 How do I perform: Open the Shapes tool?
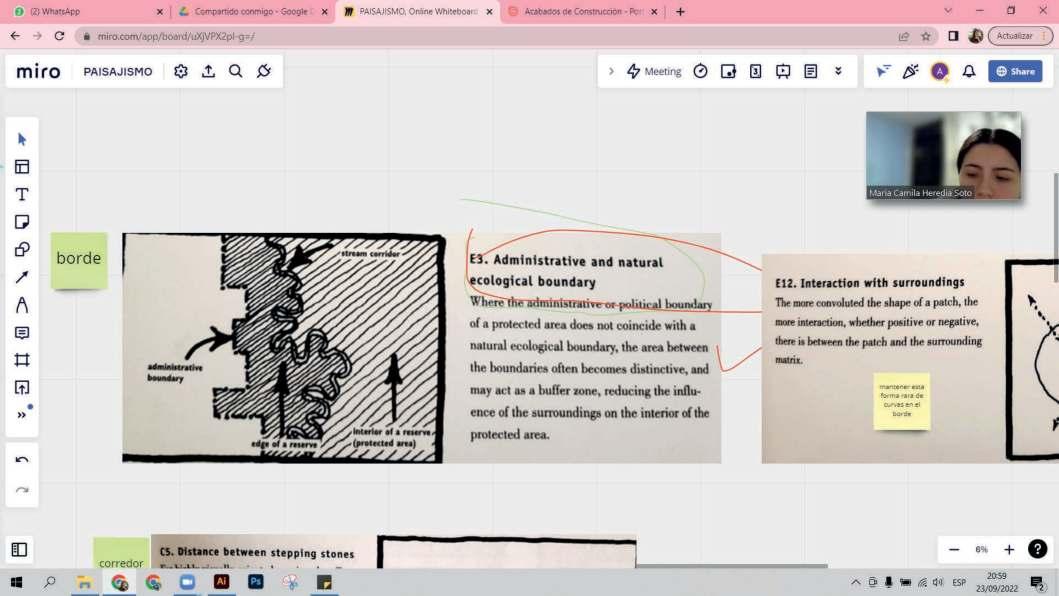[22, 250]
